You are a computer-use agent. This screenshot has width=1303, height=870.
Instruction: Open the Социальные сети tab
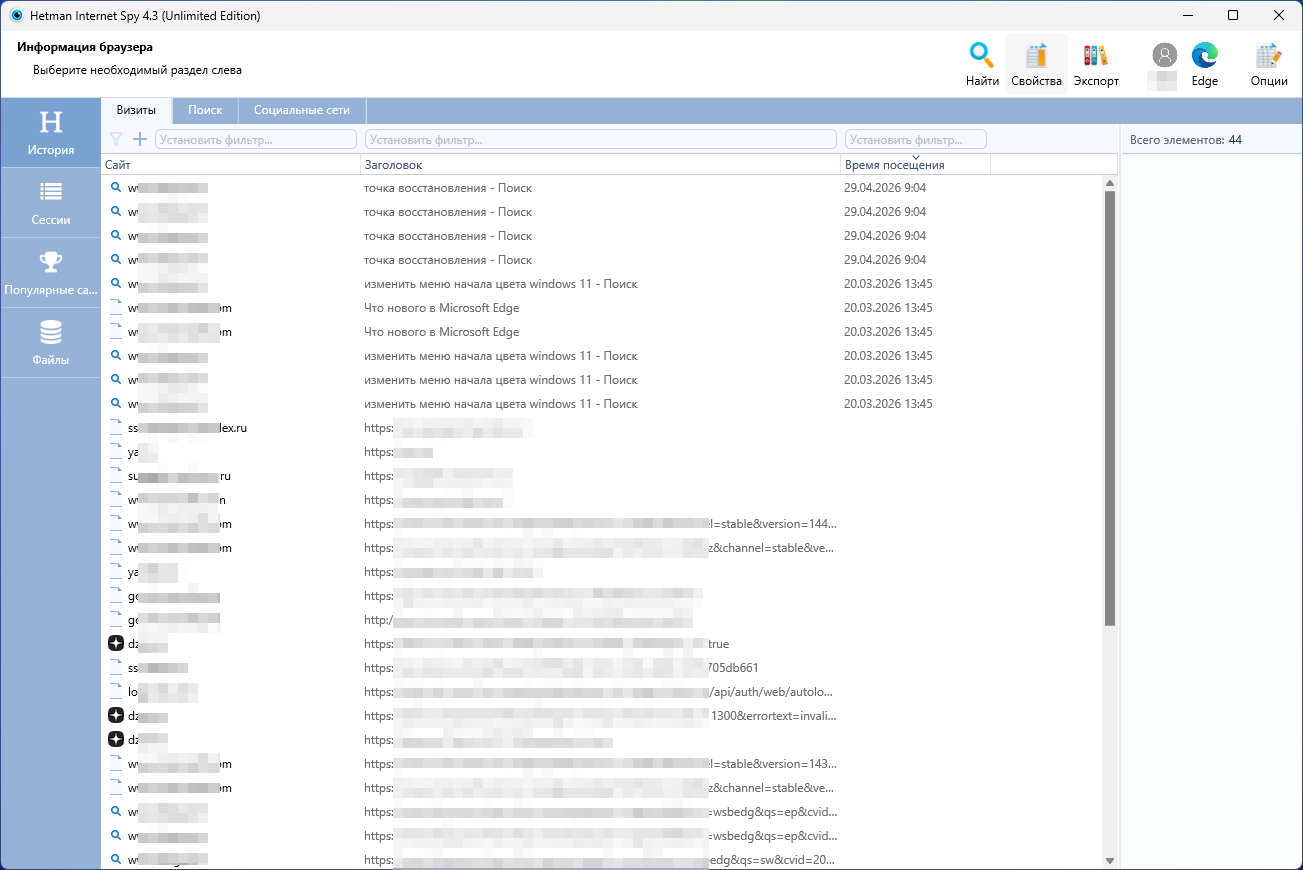(x=302, y=110)
